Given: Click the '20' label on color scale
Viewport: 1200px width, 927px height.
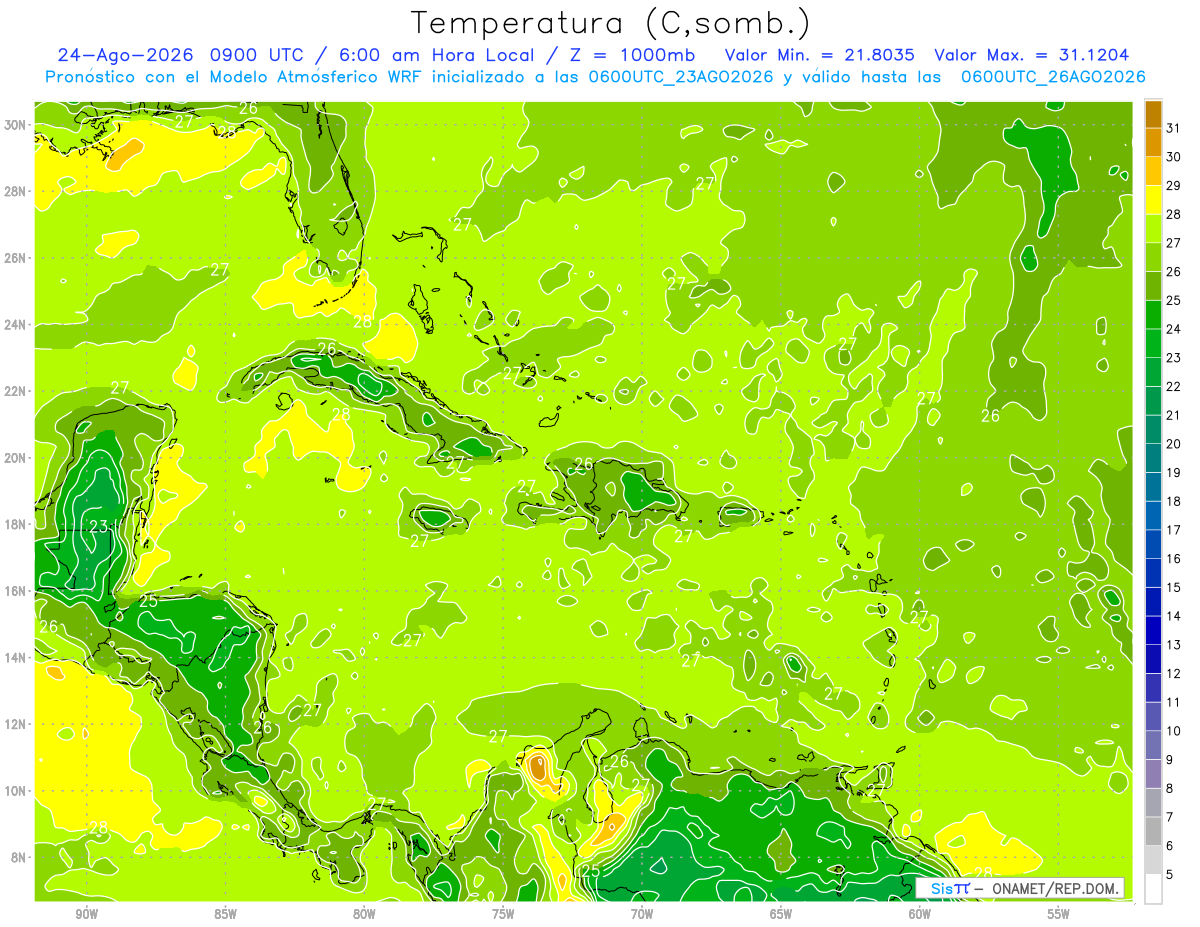Looking at the screenshot, I should tap(1174, 444).
